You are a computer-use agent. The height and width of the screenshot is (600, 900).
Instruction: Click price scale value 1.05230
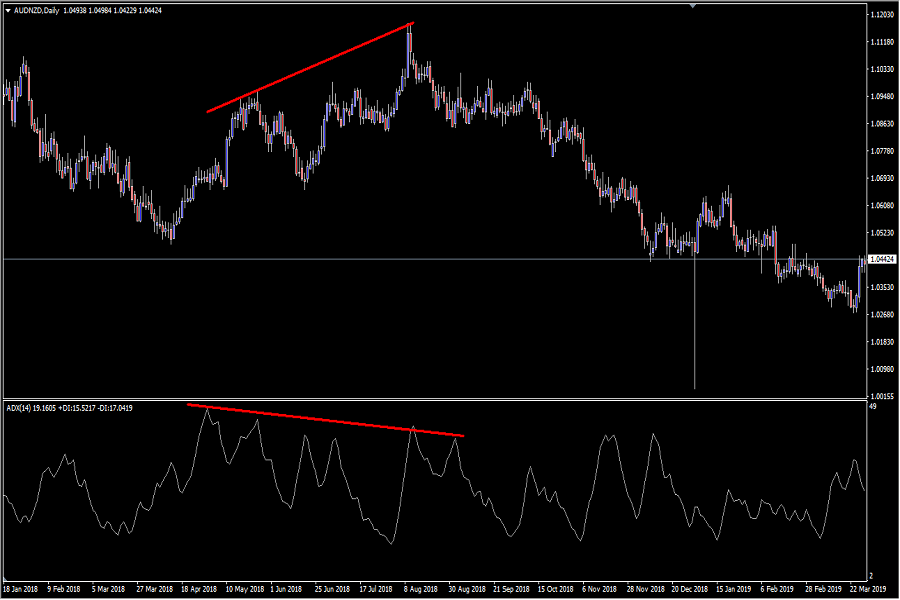click(882, 233)
